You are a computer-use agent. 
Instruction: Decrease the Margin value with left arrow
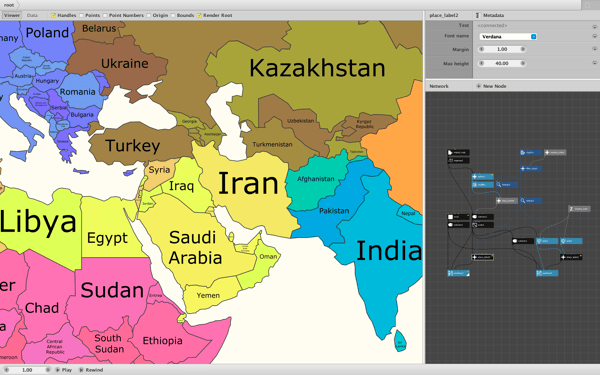(481, 49)
